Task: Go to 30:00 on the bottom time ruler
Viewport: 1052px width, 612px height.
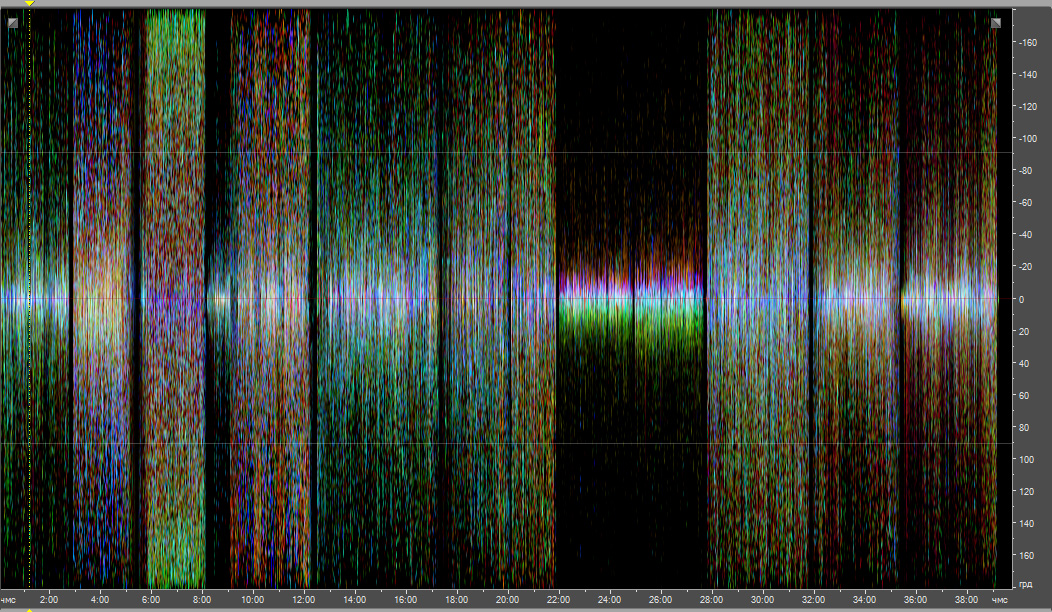Action: [x=762, y=600]
